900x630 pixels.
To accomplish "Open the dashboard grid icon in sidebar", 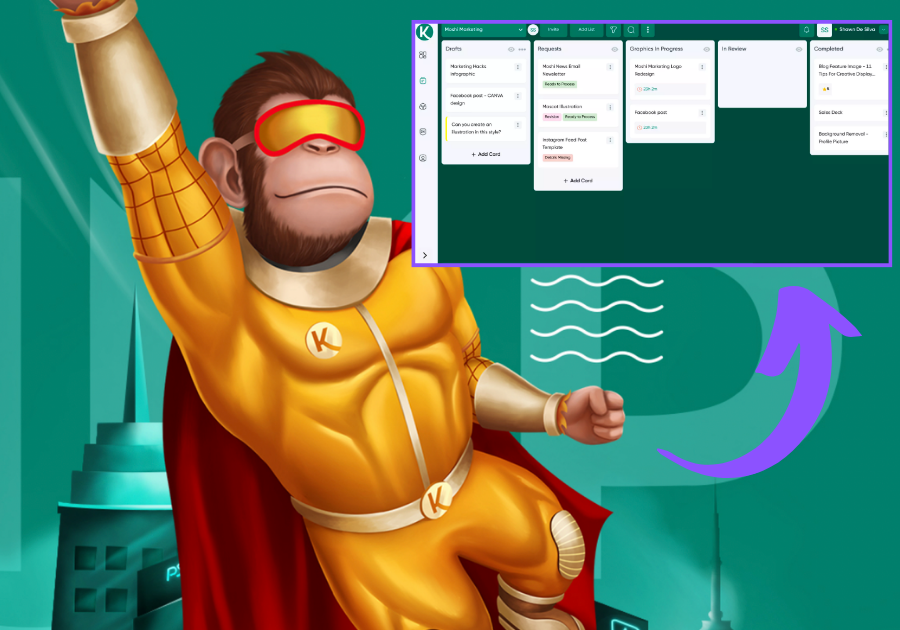I will [423, 56].
